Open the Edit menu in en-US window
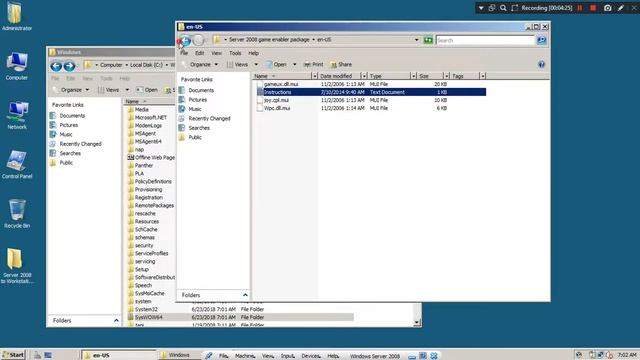 click(x=199, y=53)
